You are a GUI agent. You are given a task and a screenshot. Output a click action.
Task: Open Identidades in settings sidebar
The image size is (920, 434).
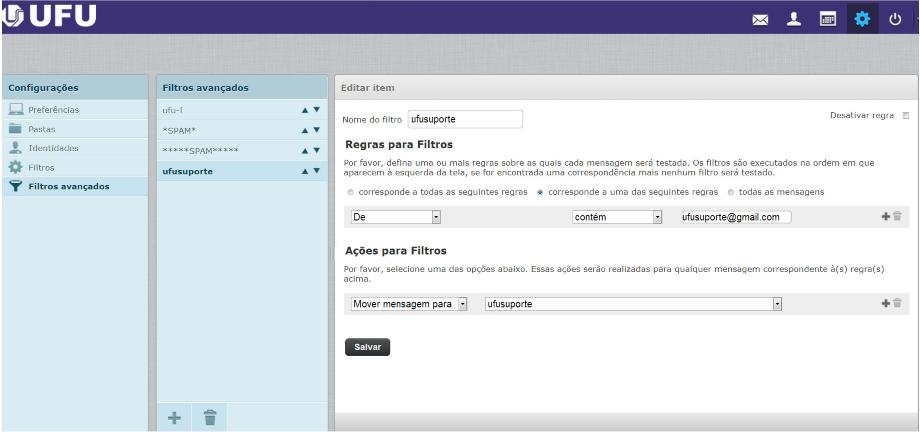54,147
